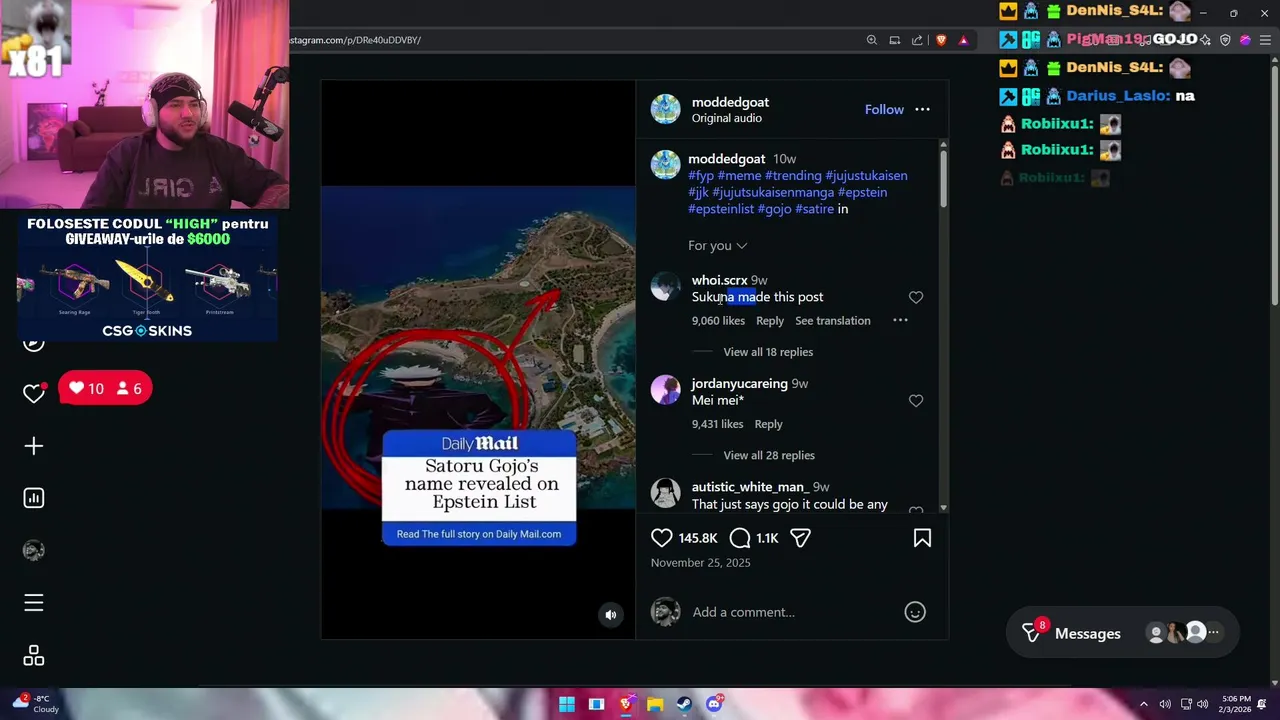Click 9,431 likes count on comment

coord(718,424)
